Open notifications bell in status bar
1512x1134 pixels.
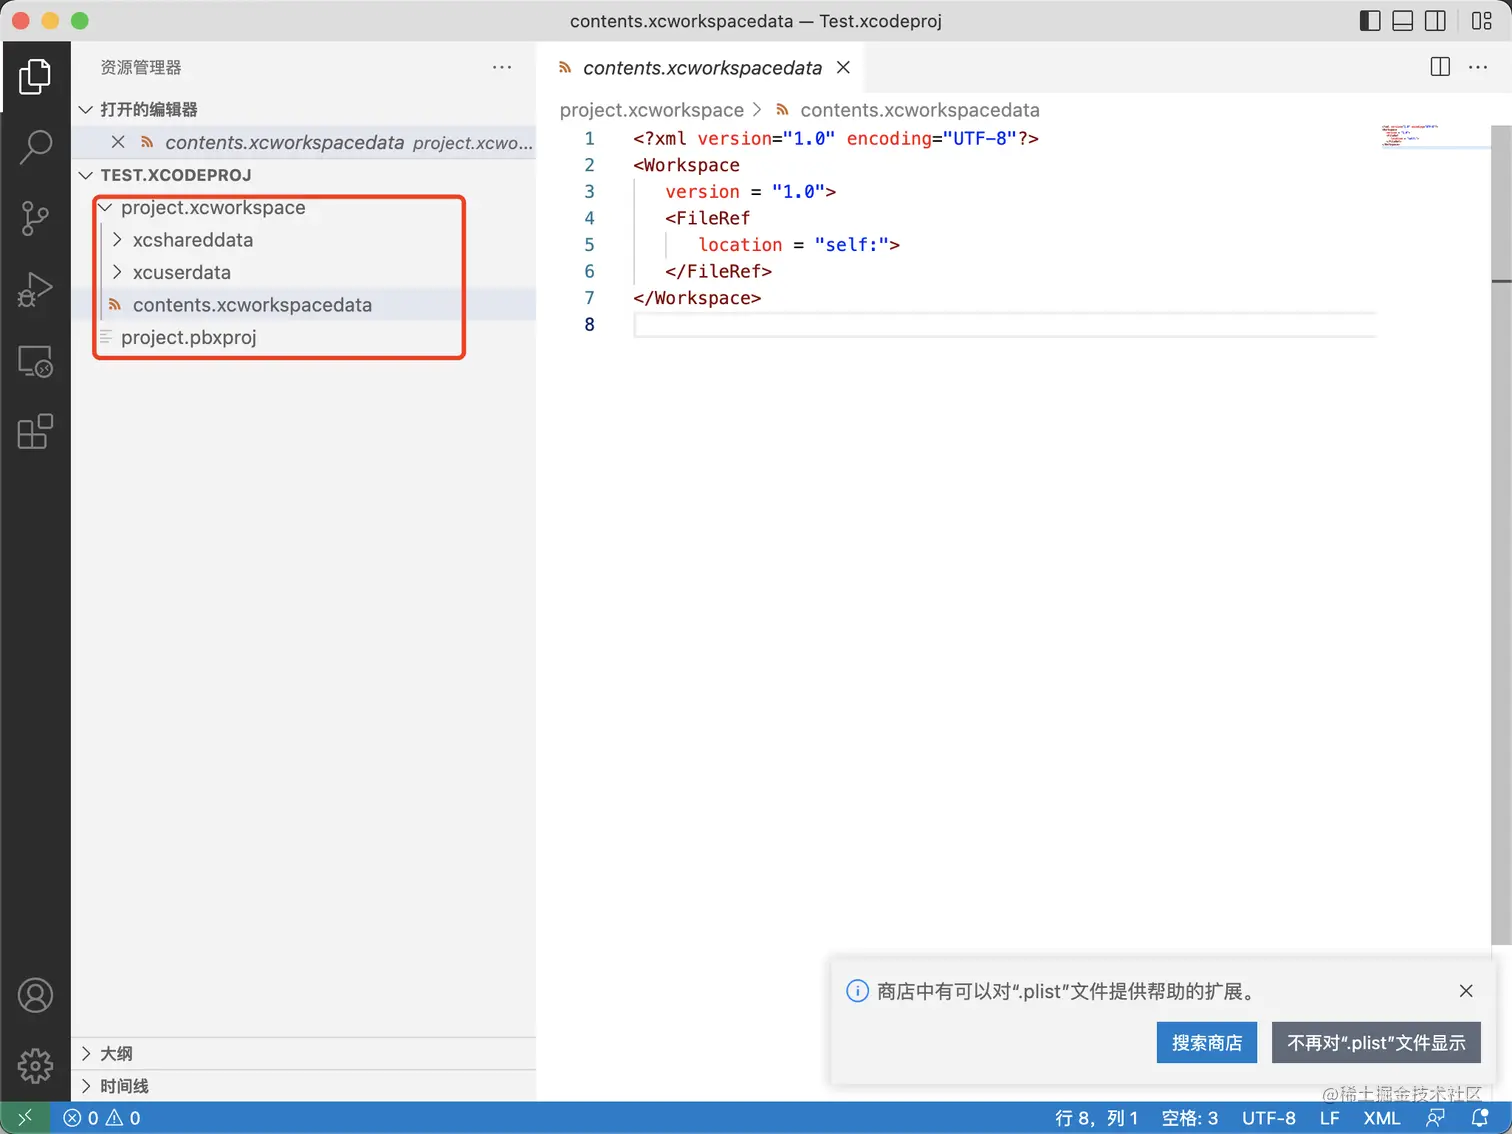pyautogui.click(x=1480, y=1118)
